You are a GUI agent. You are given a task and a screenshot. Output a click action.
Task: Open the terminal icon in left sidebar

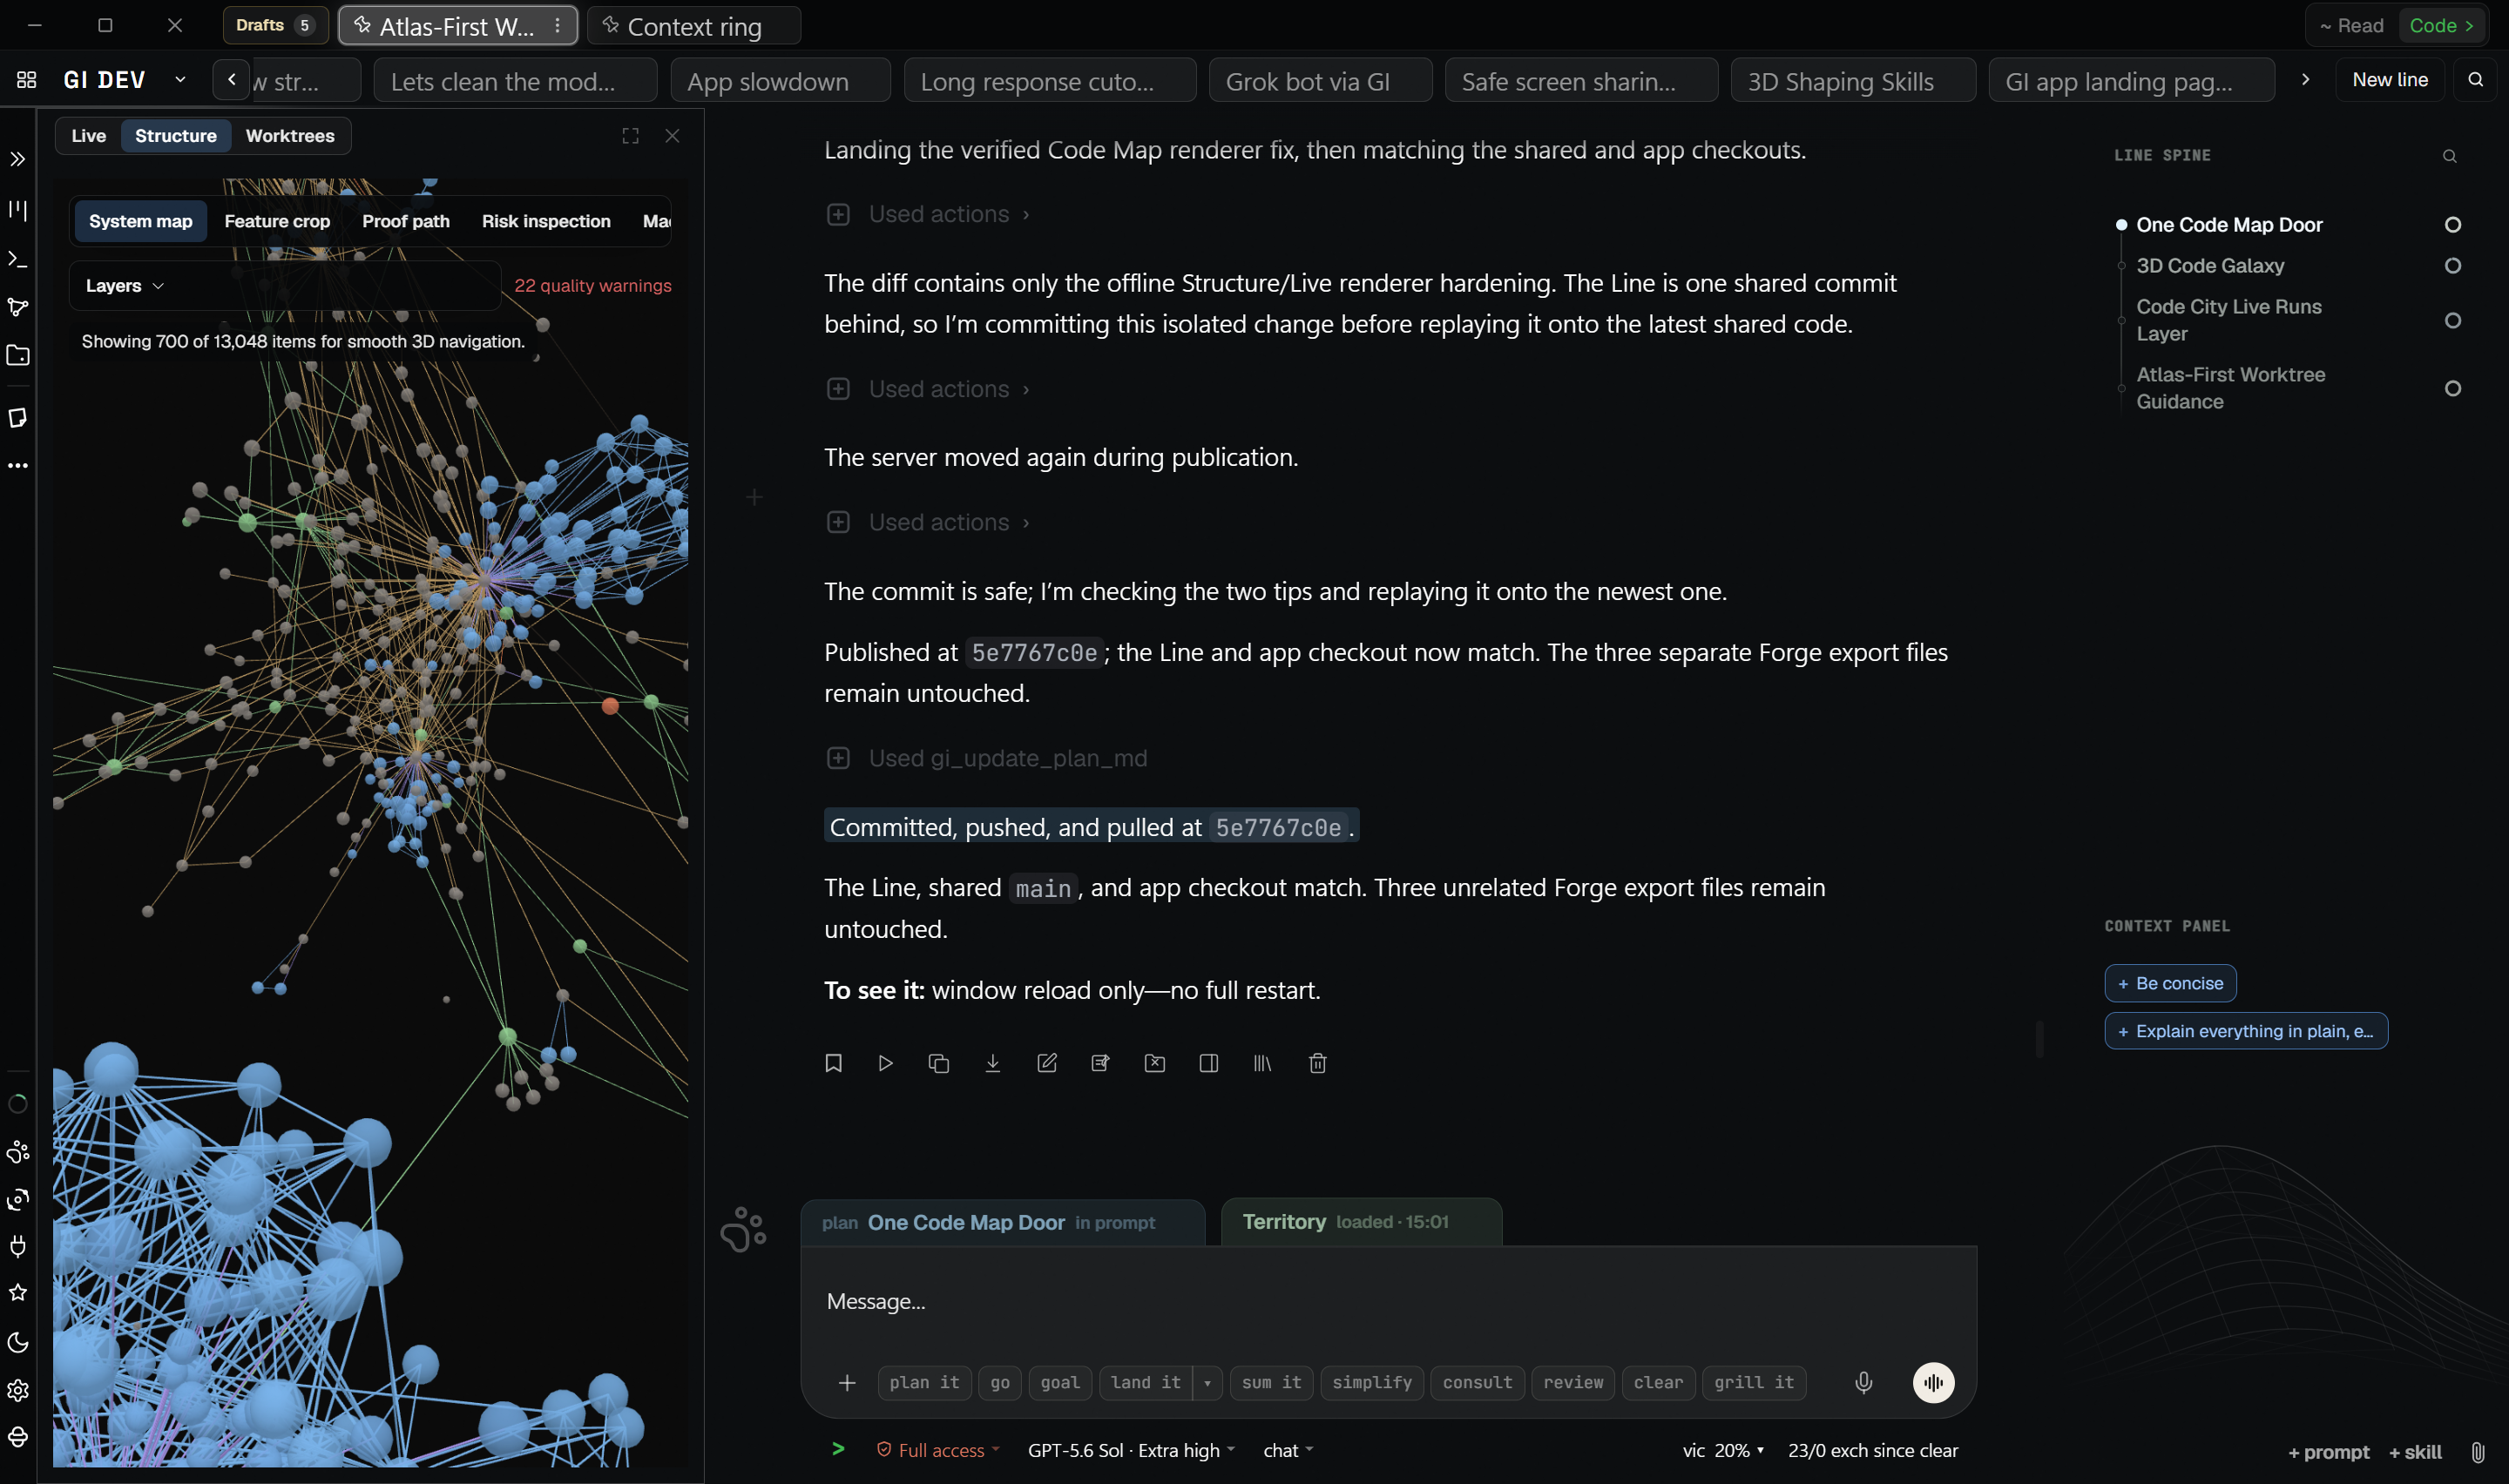pyautogui.click(x=18, y=259)
